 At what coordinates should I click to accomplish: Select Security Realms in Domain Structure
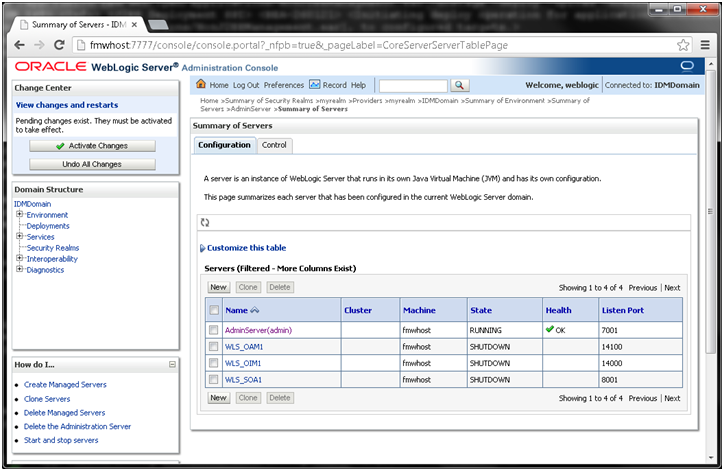pyautogui.click(x=53, y=248)
